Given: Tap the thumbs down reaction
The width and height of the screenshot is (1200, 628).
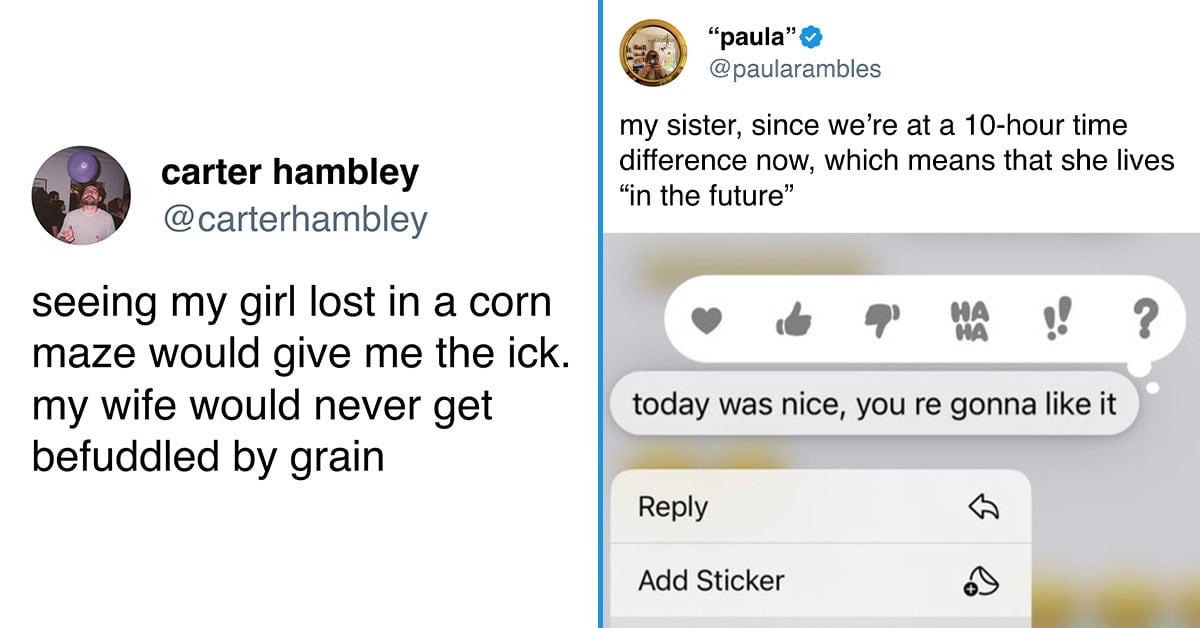Looking at the screenshot, I should pos(883,322).
